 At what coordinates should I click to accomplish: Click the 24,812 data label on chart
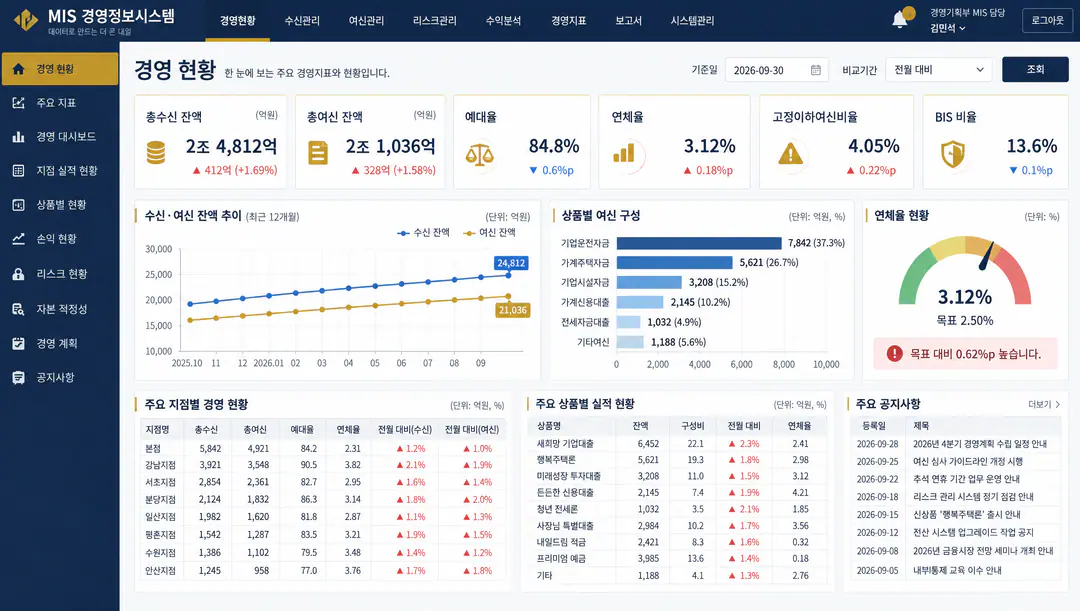click(511, 262)
